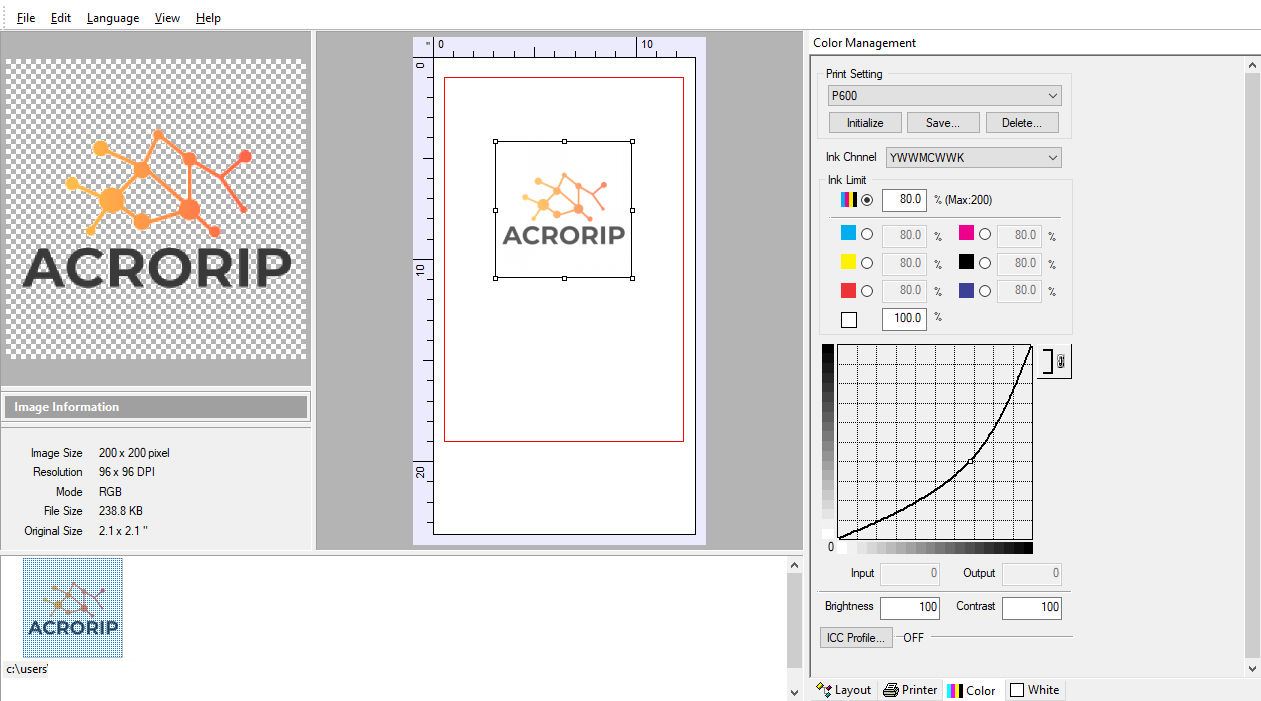
Task: Click the Initialize button
Action: pos(865,123)
